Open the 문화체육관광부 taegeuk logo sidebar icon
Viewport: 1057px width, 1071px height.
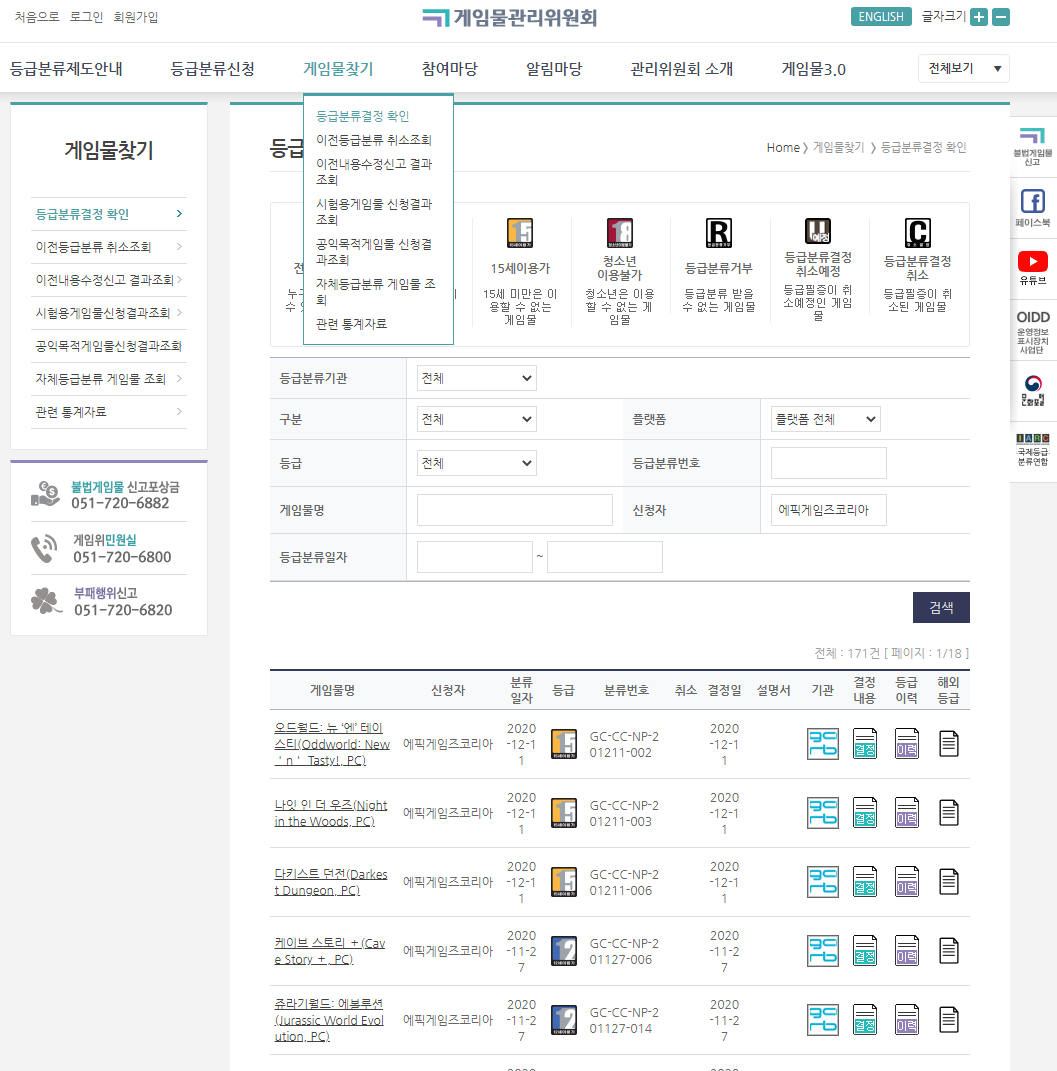[x=1032, y=391]
